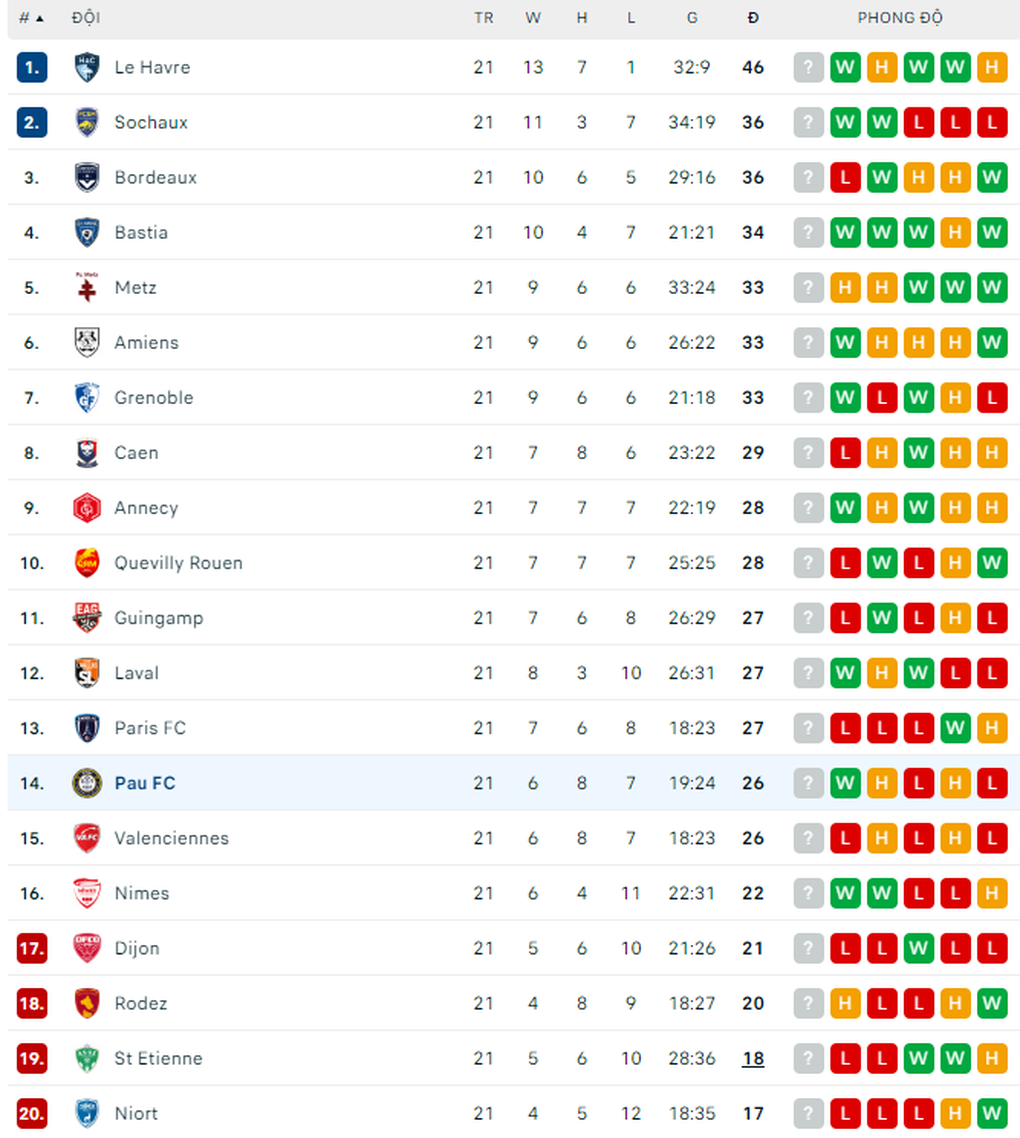The width and height of the screenshot is (1020, 1138).
Task: Click the G goals column header
Action: point(692,18)
